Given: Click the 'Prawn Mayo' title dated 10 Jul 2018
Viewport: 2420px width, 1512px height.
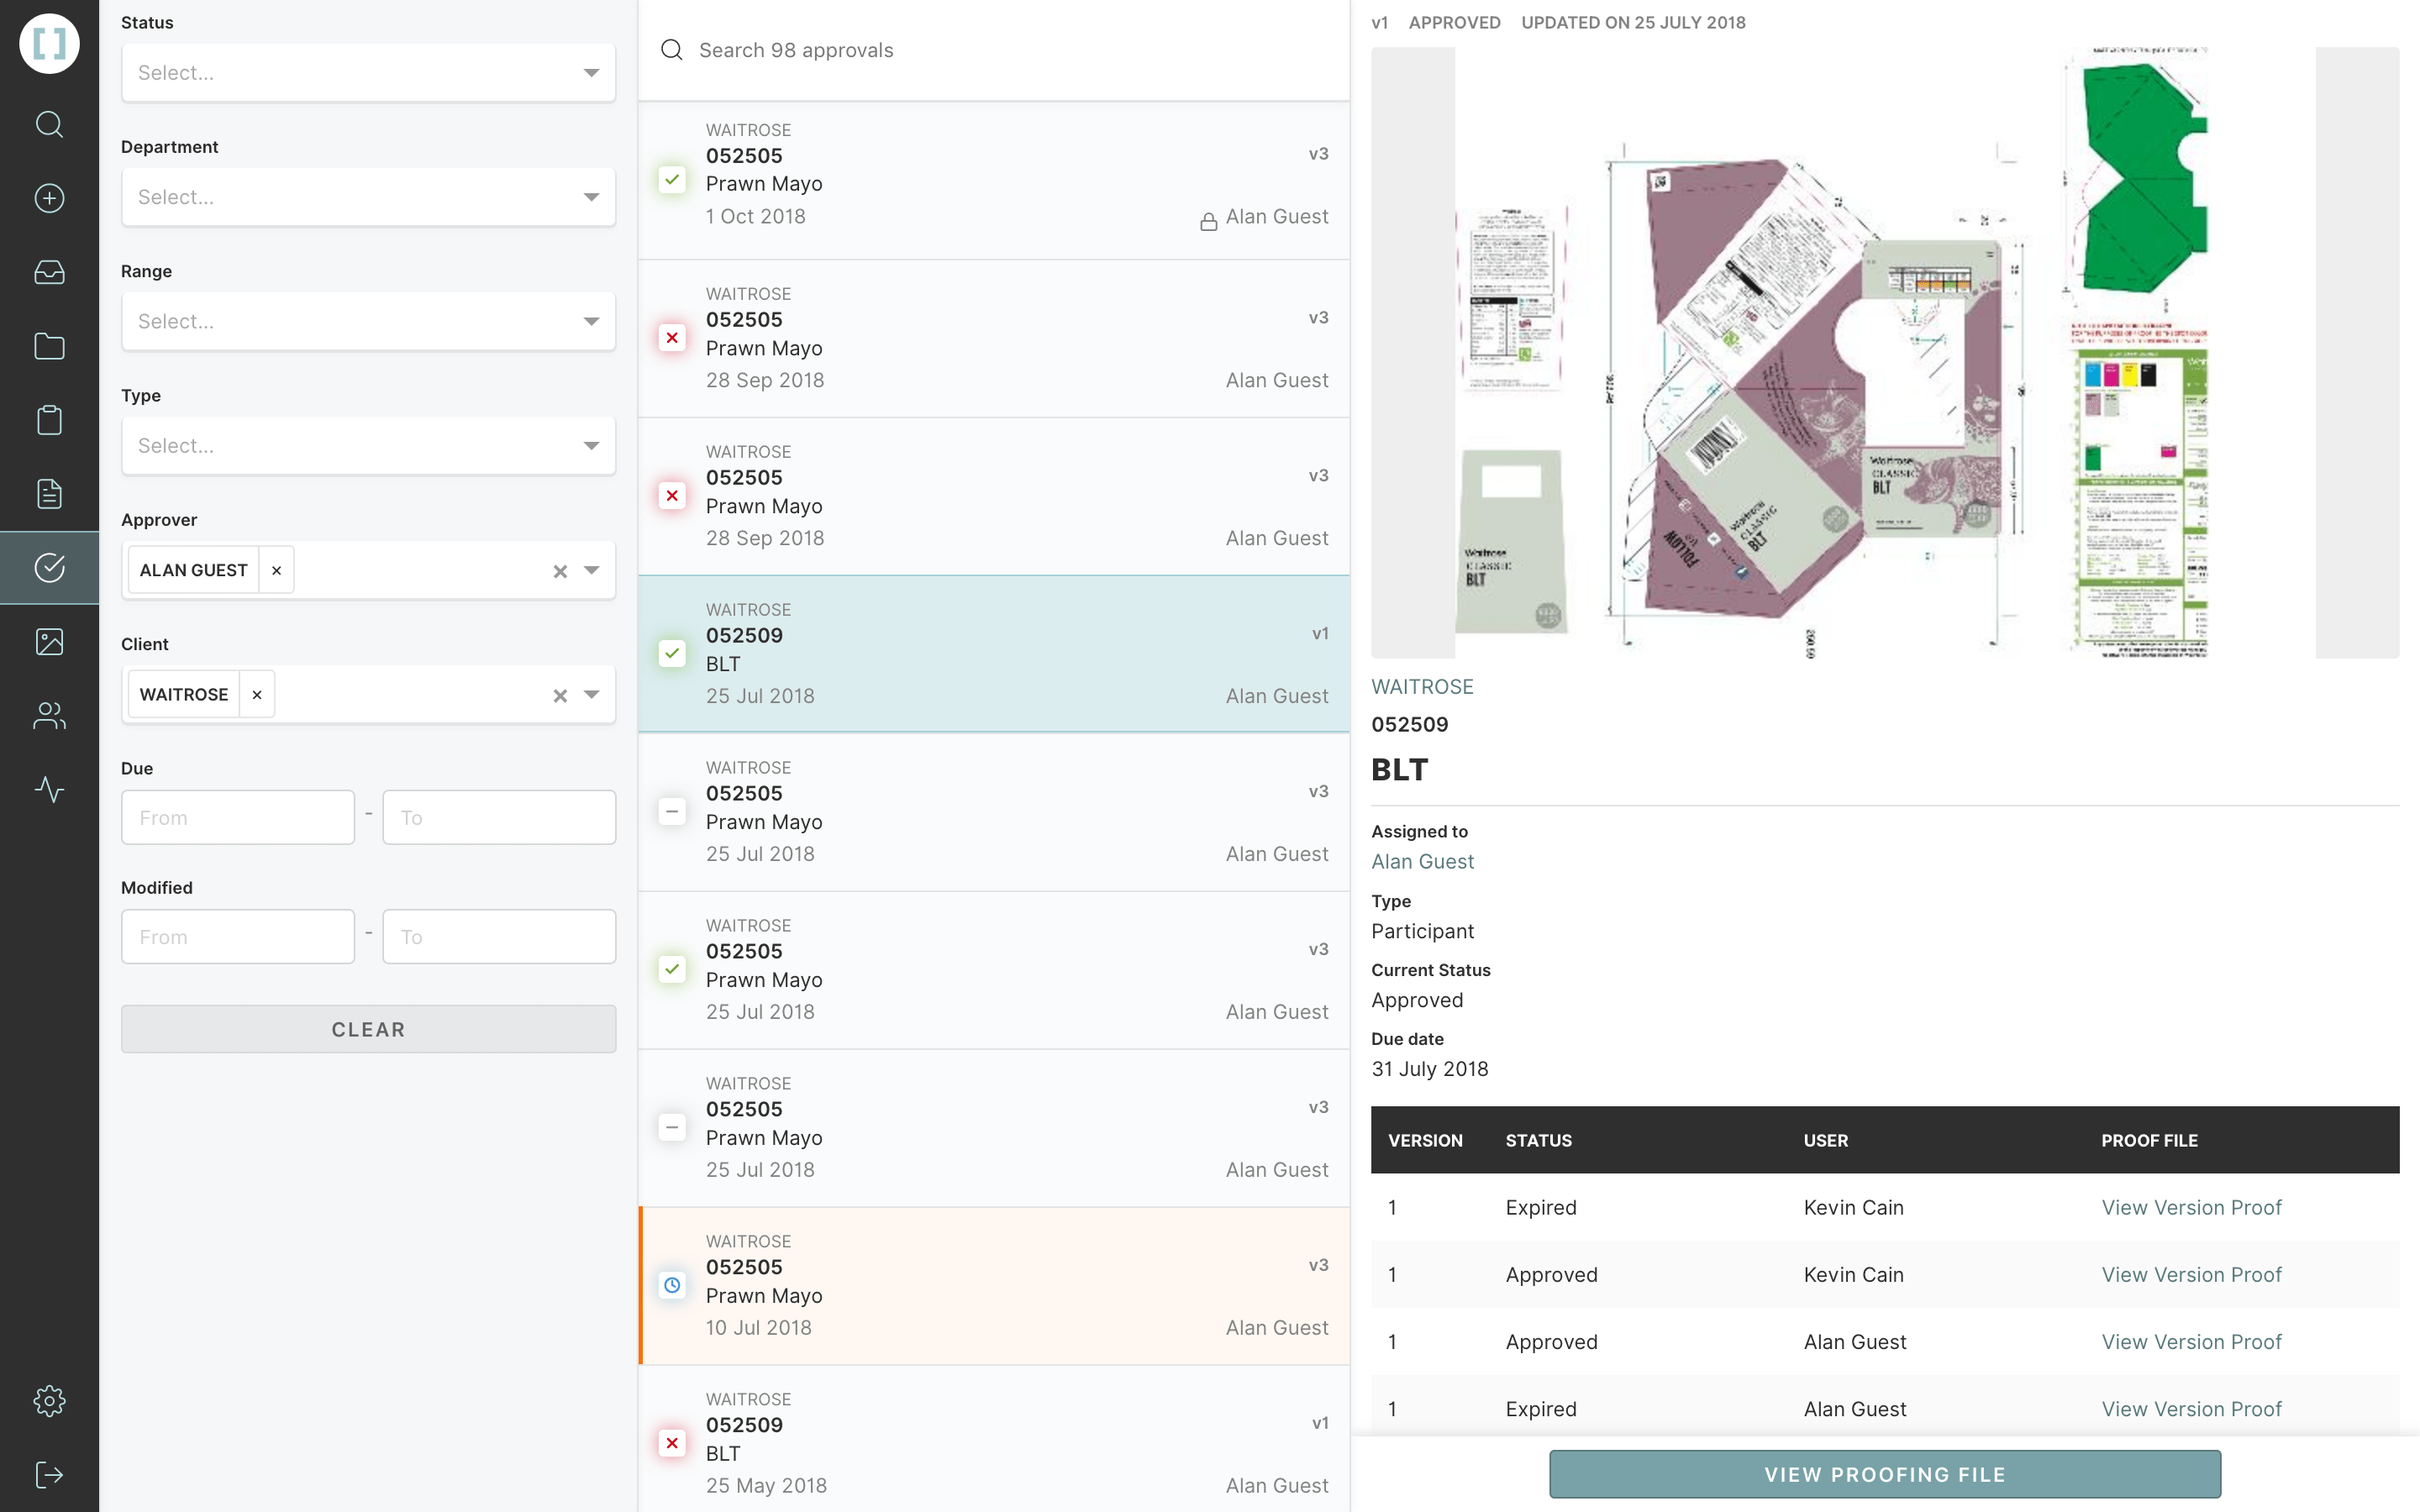Looking at the screenshot, I should [764, 1295].
